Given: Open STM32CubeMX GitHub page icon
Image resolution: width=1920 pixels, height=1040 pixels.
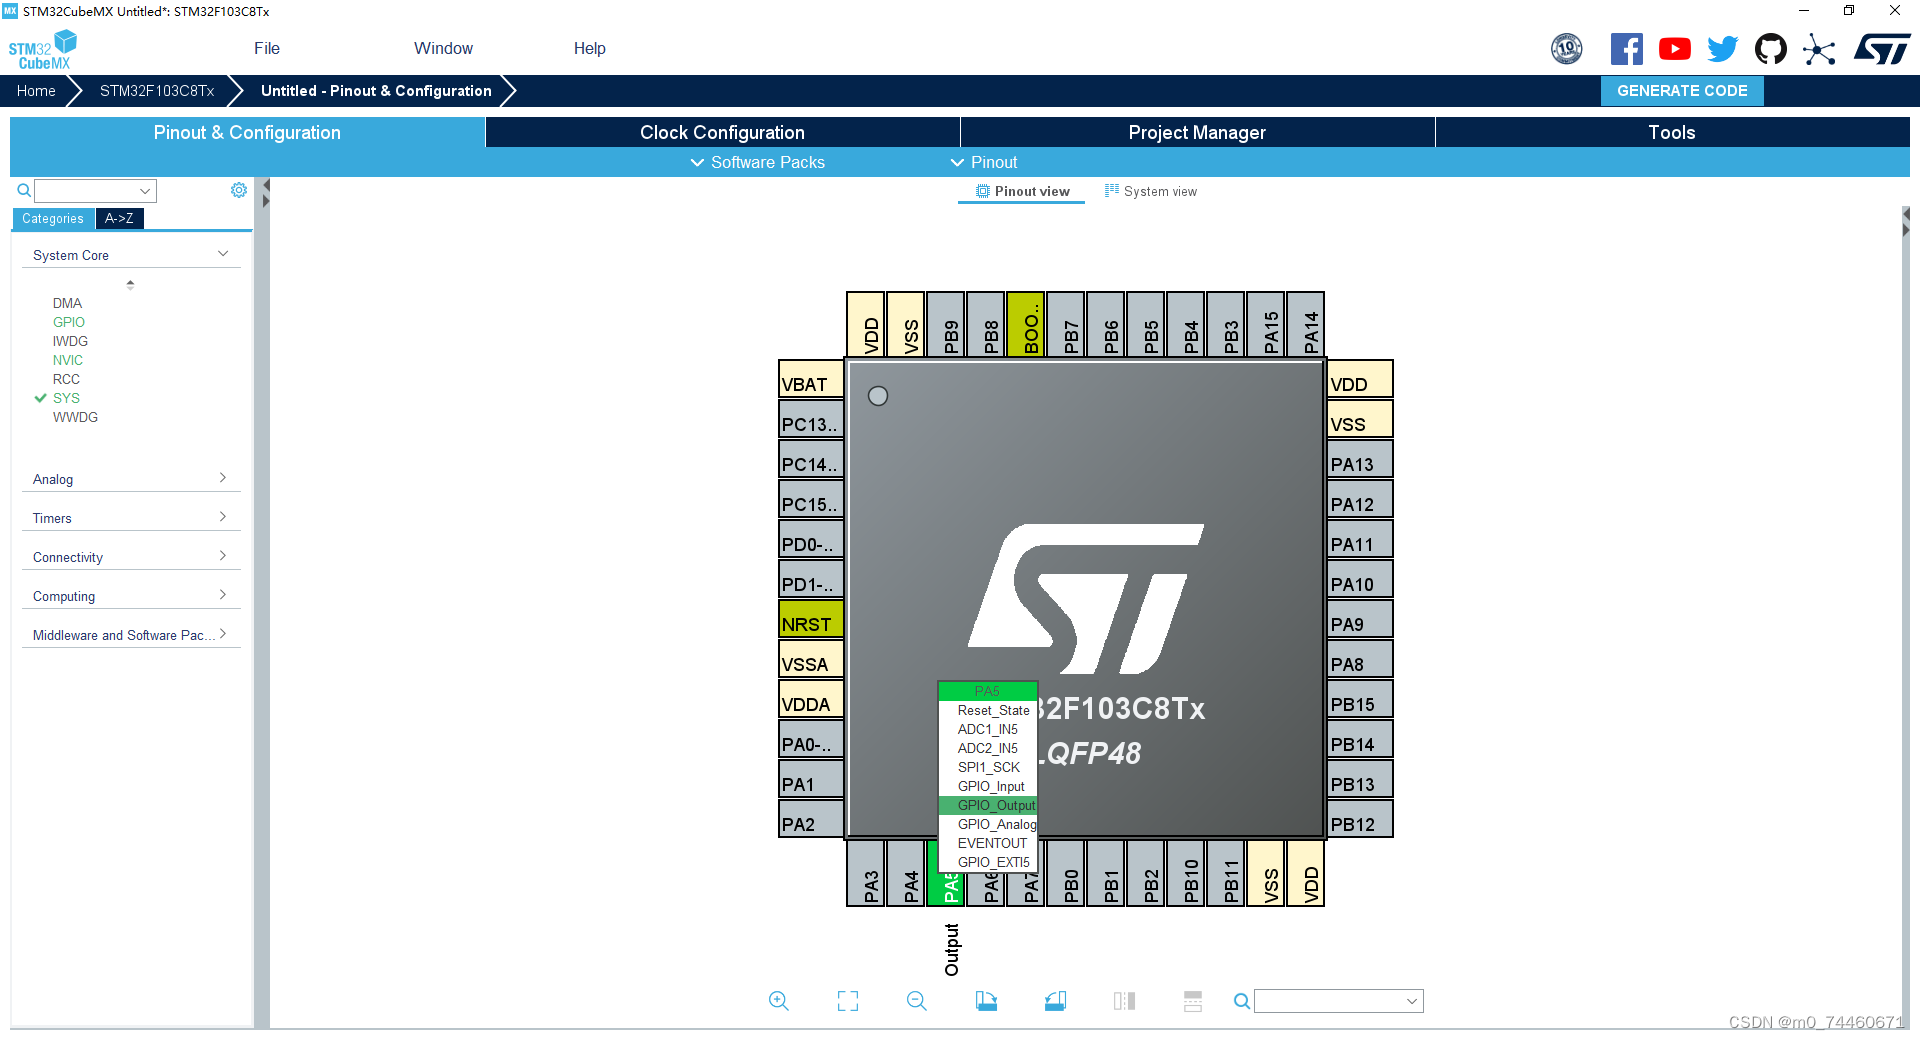Looking at the screenshot, I should pyautogui.click(x=1770, y=48).
